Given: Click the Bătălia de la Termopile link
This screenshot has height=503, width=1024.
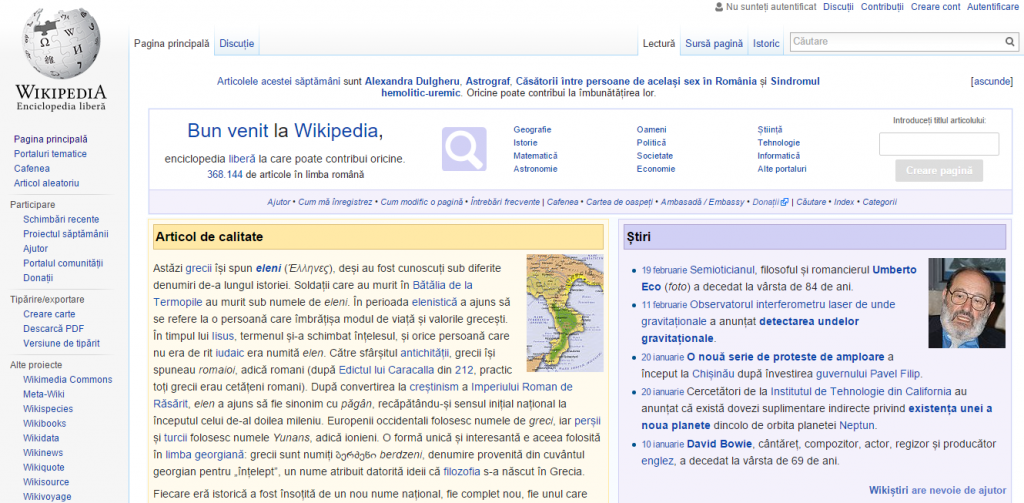Looking at the screenshot, I should pyautogui.click(x=313, y=294).
